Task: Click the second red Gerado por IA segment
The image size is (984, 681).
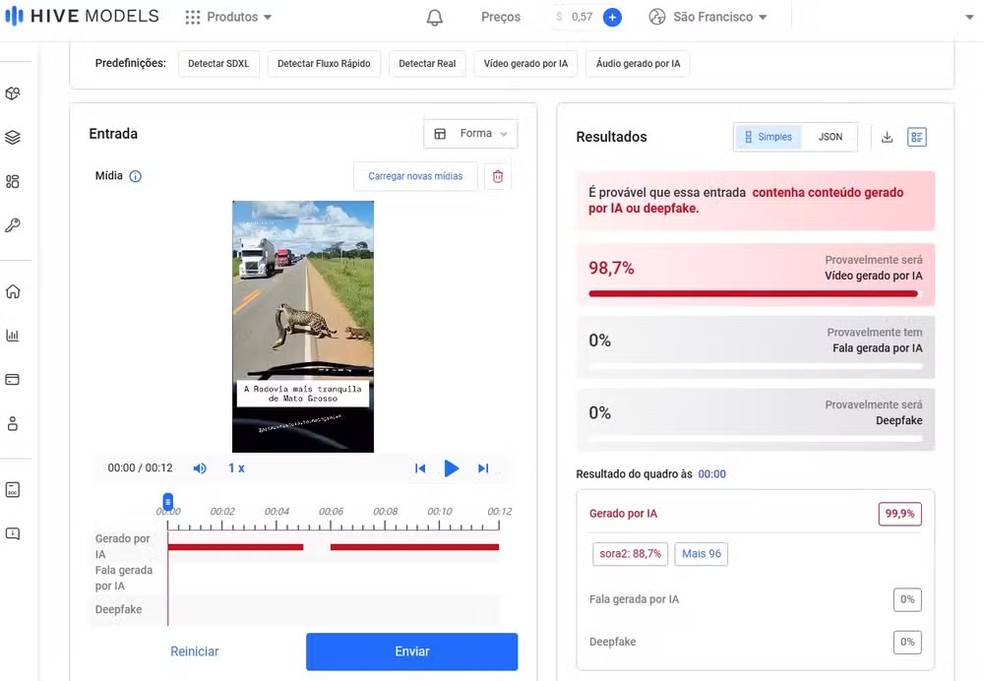Action: 414,547
